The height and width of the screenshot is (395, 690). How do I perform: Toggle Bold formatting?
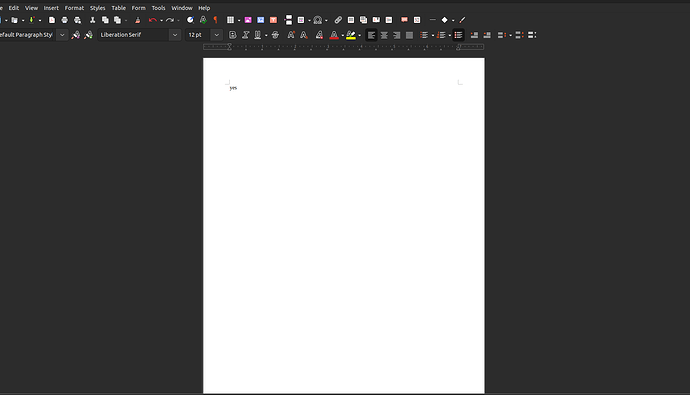(x=233, y=35)
